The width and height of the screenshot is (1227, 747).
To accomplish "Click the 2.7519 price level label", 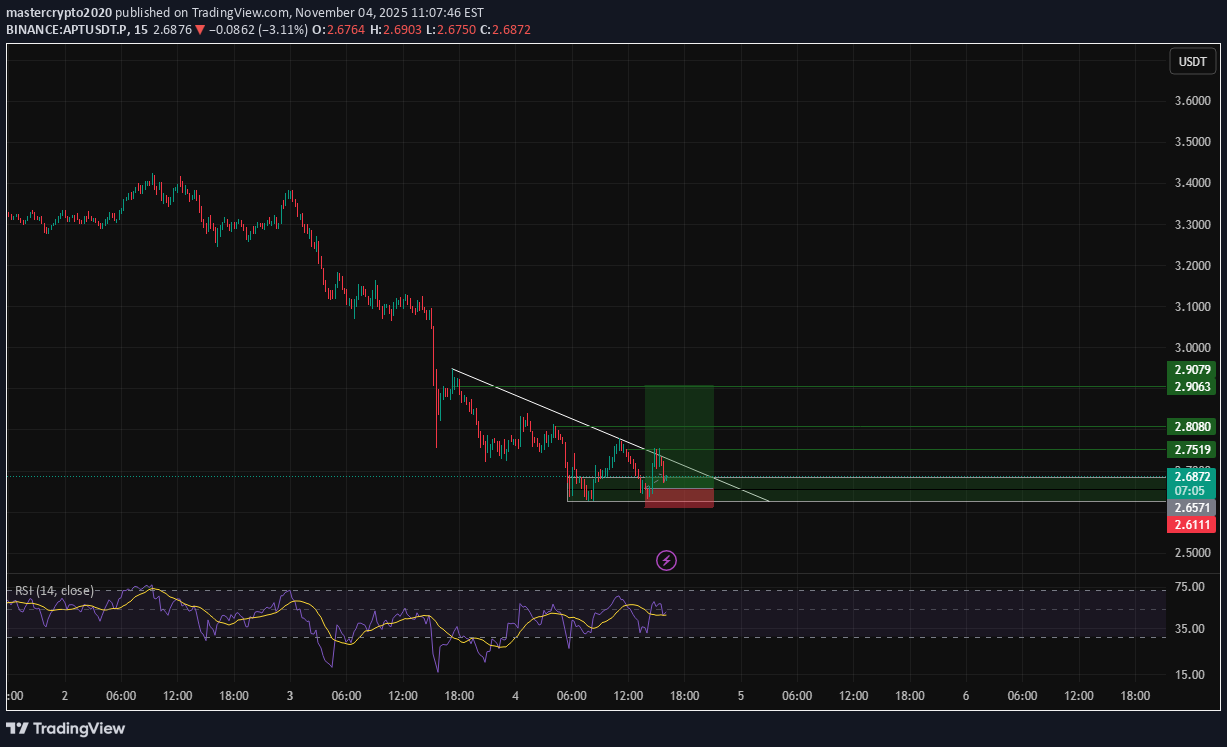I will point(1191,449).
